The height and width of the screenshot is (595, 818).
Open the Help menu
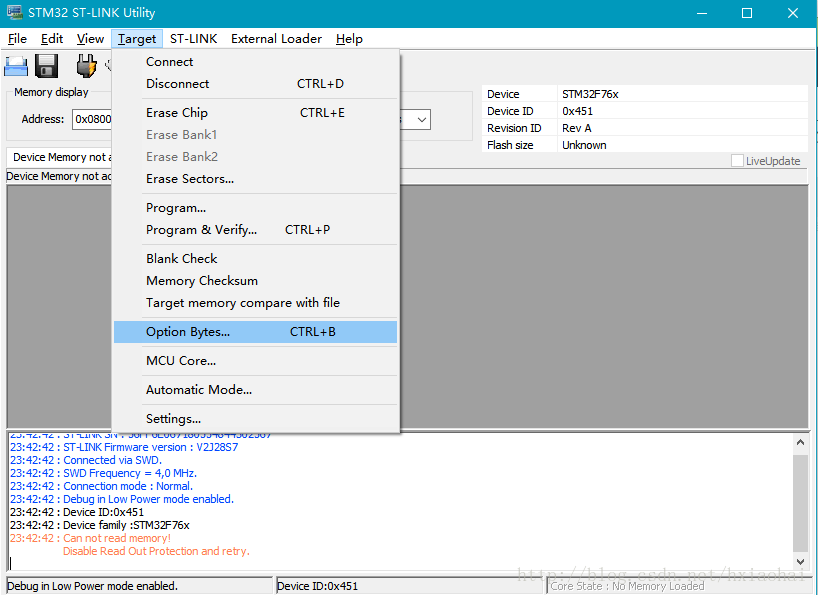(349, 39)
